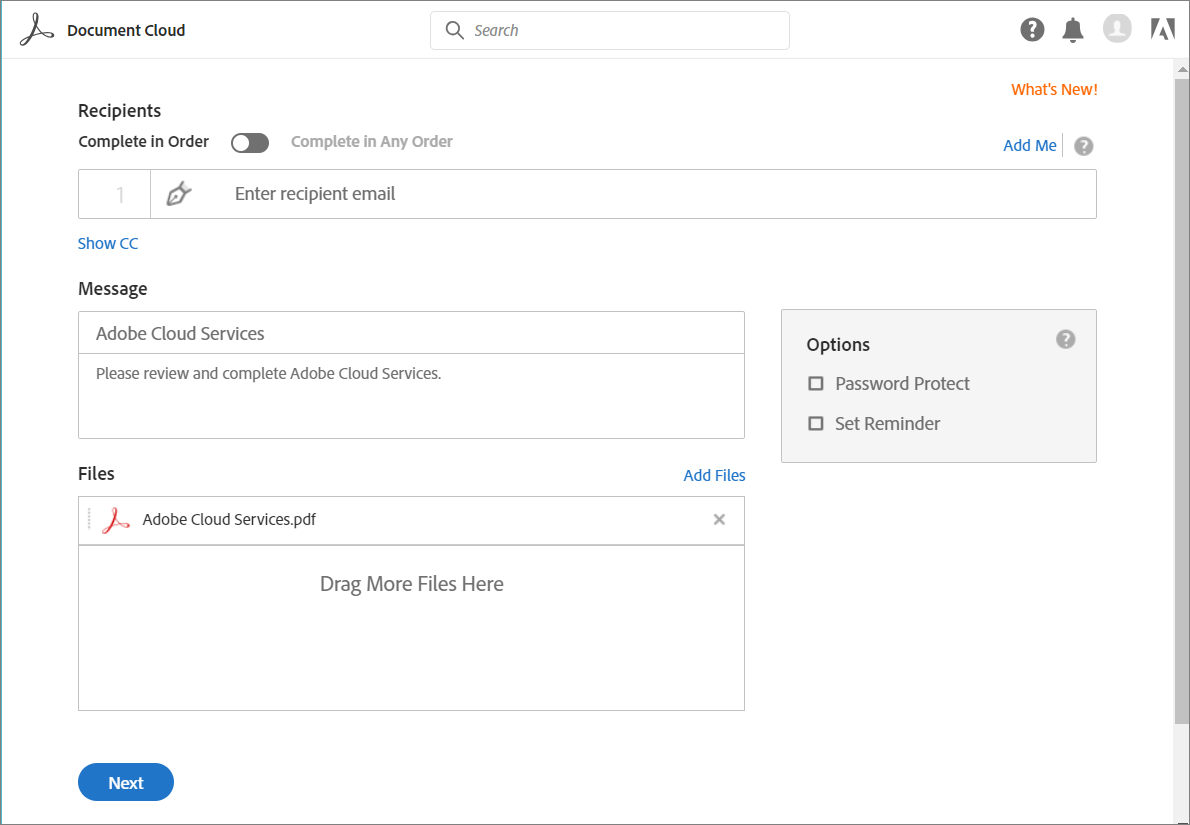Open the help question mark icon in header
This screenshot has height=825, width=1190.
click(1032, 30)
